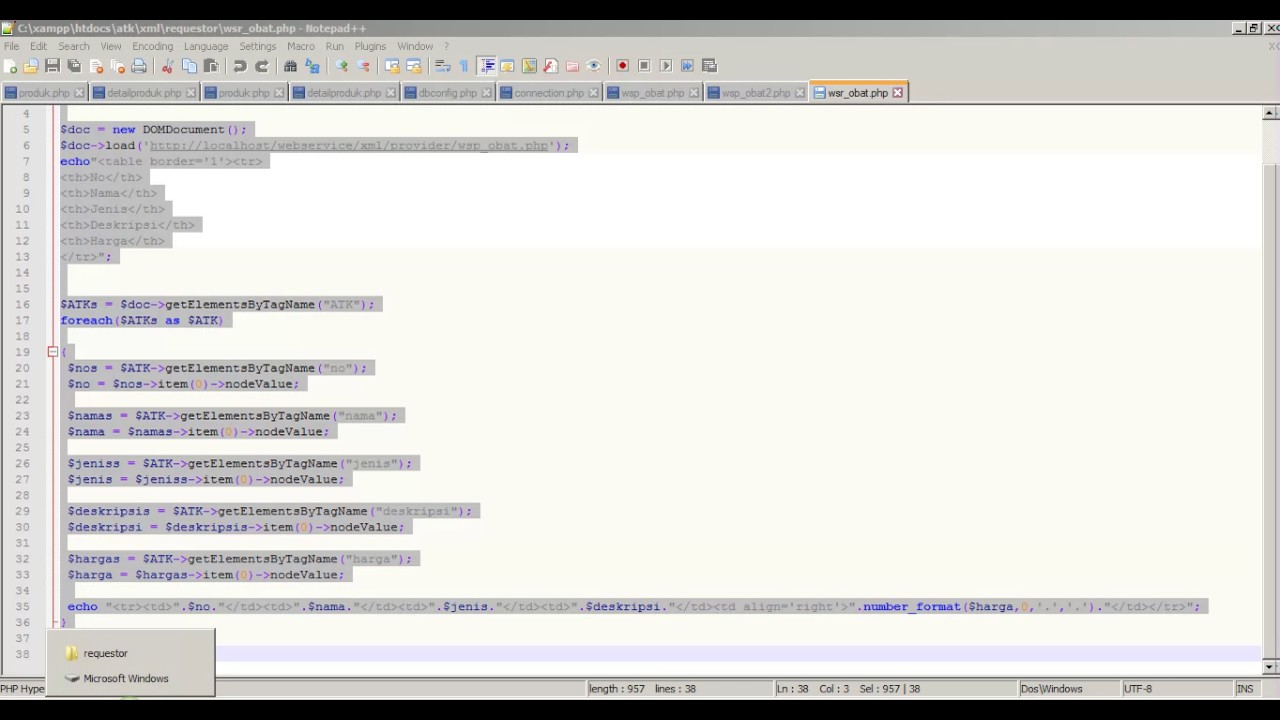
Task: Switch to the wsp_obat.php tab
Action: point(652,93)
